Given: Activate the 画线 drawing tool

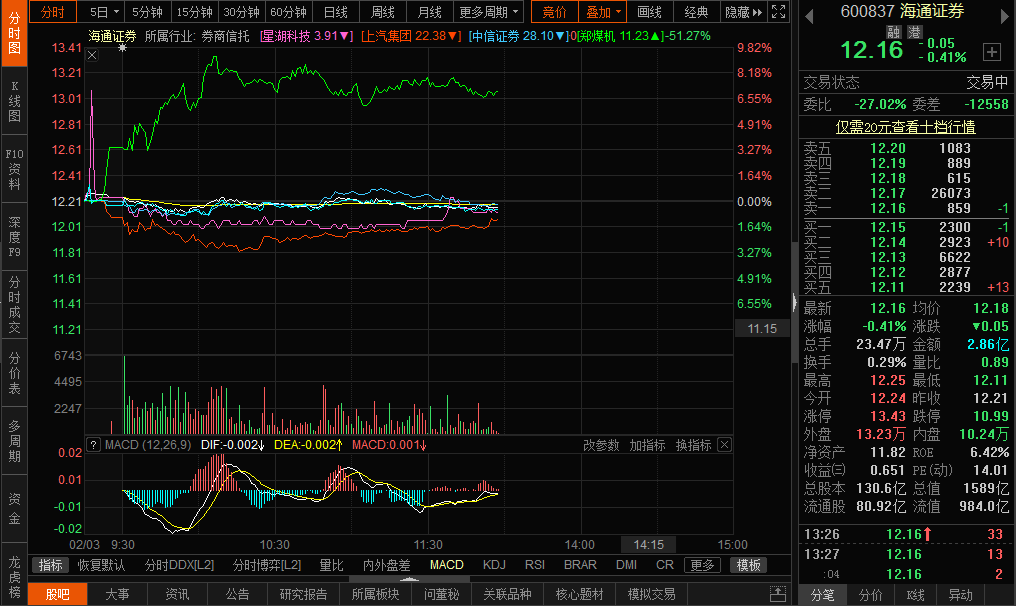Looking at the screenshot, I should pyautogui.click(x=649, y=12).
